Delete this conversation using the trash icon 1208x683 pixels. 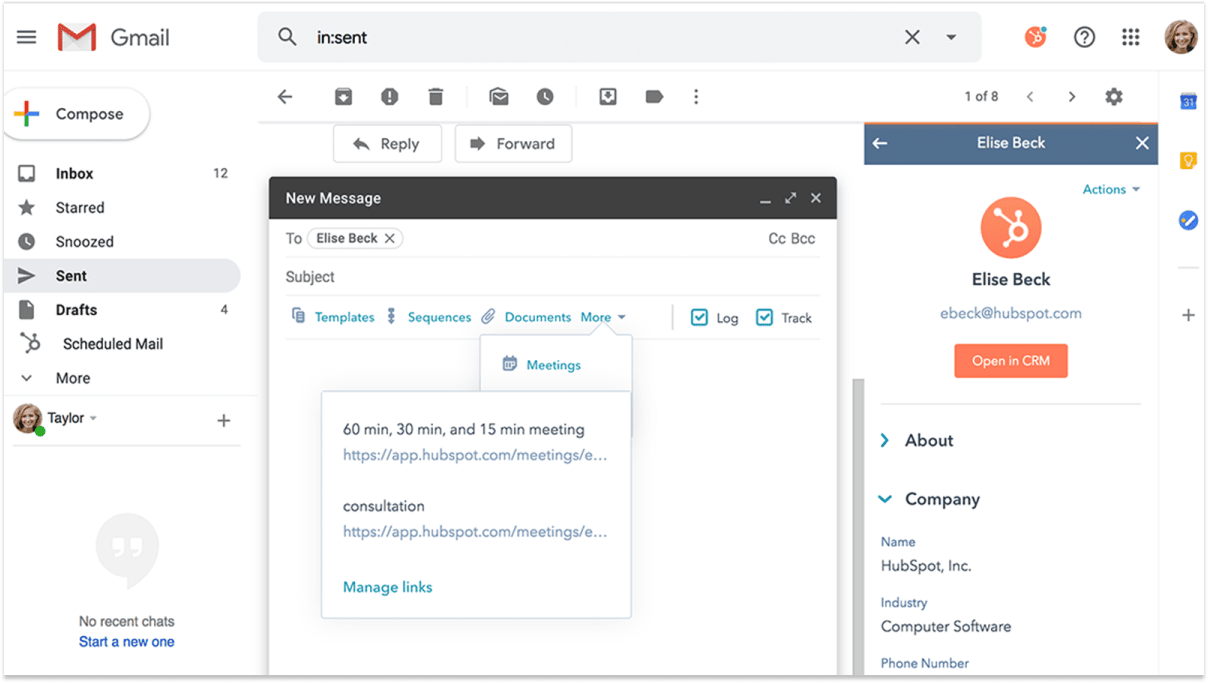tap(435, 96)
